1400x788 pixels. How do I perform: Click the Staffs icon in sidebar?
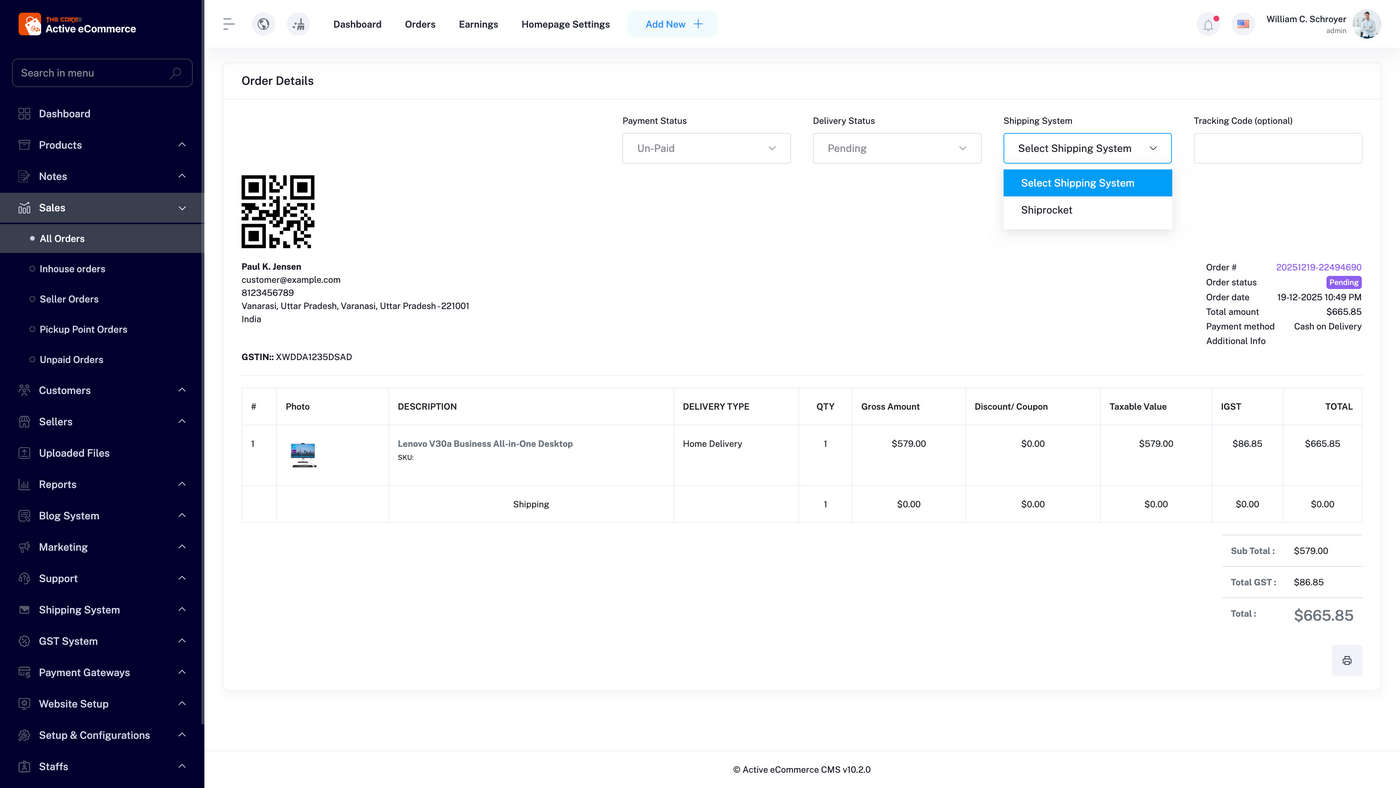click(x=24, y=766)
